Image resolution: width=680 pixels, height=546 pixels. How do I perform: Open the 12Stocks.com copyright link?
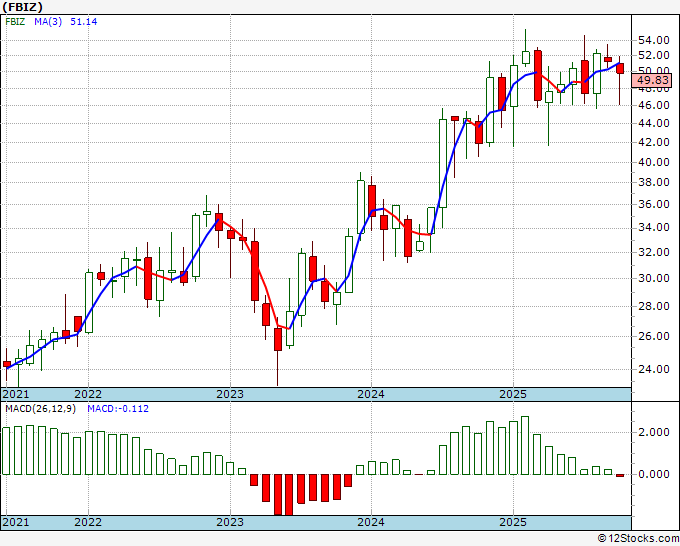pos(638,539)
